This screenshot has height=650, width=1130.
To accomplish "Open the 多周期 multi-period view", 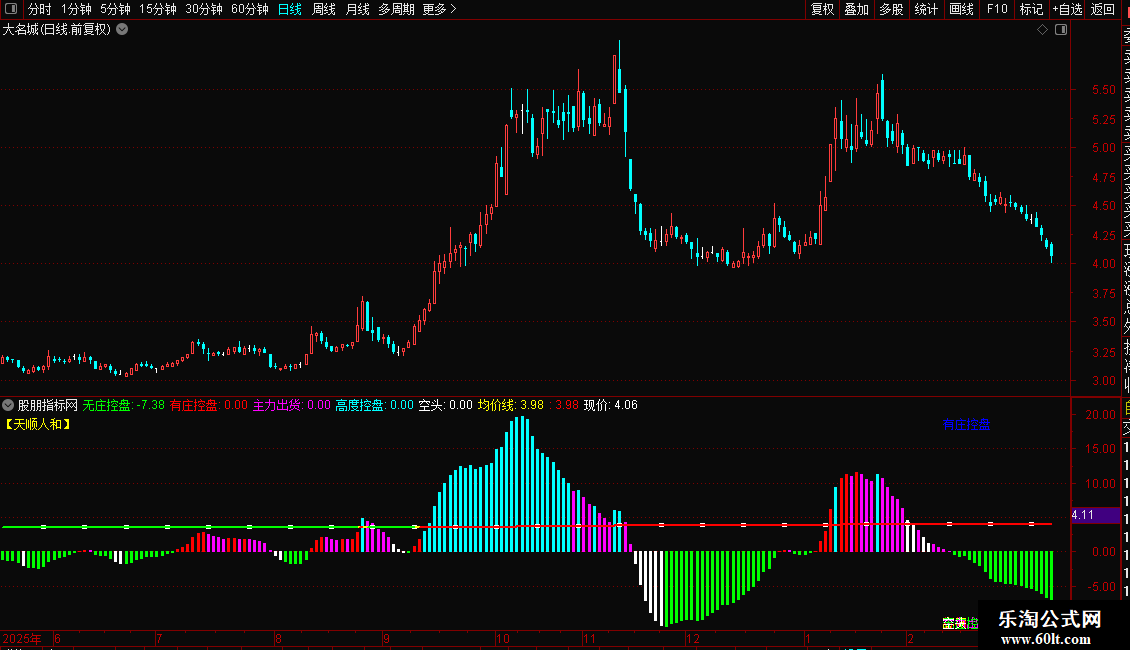I will click(396, 9).
